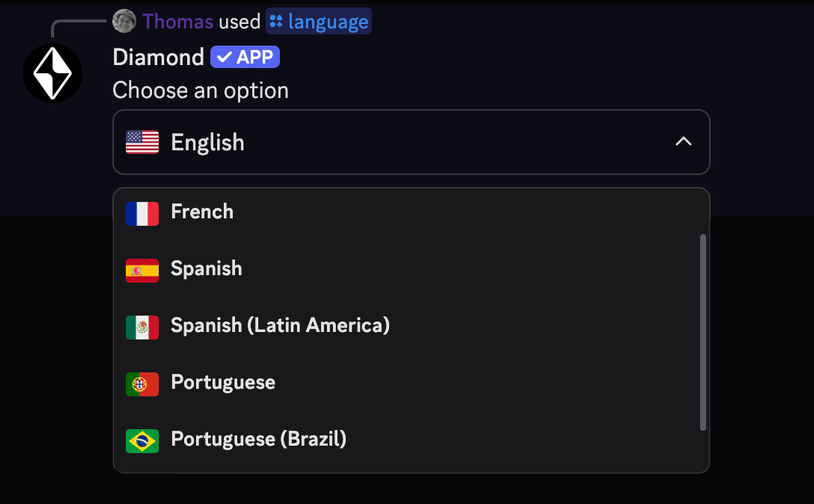Click Thomas's small profile avatar
Viewport: 814px width, 504px height.
[x=124, y=21]
